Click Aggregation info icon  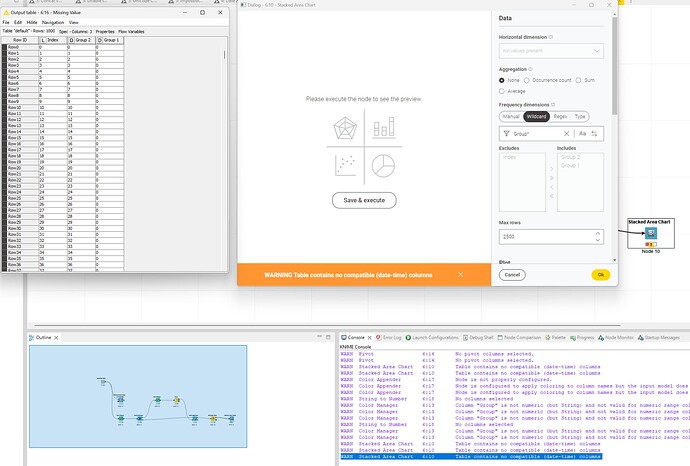pos(530,69)
